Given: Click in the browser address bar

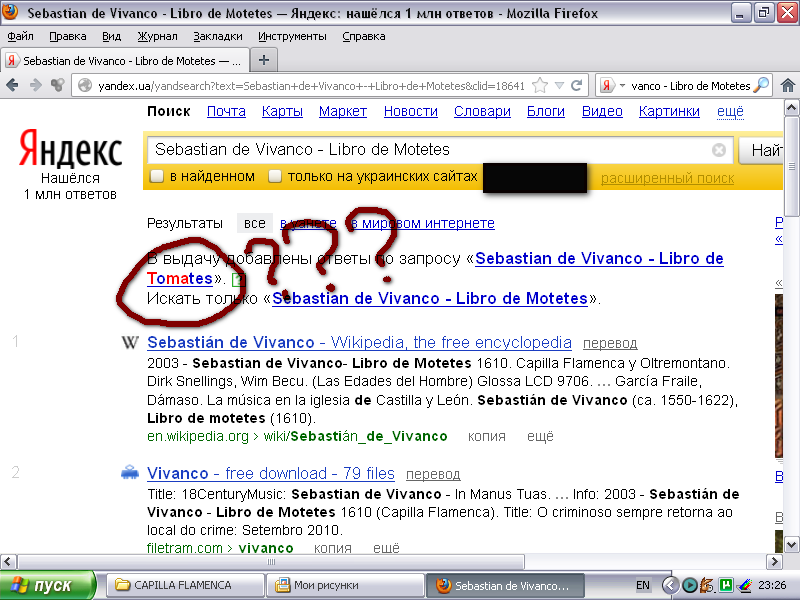Looking at the screenshot, I should [311, 86].
